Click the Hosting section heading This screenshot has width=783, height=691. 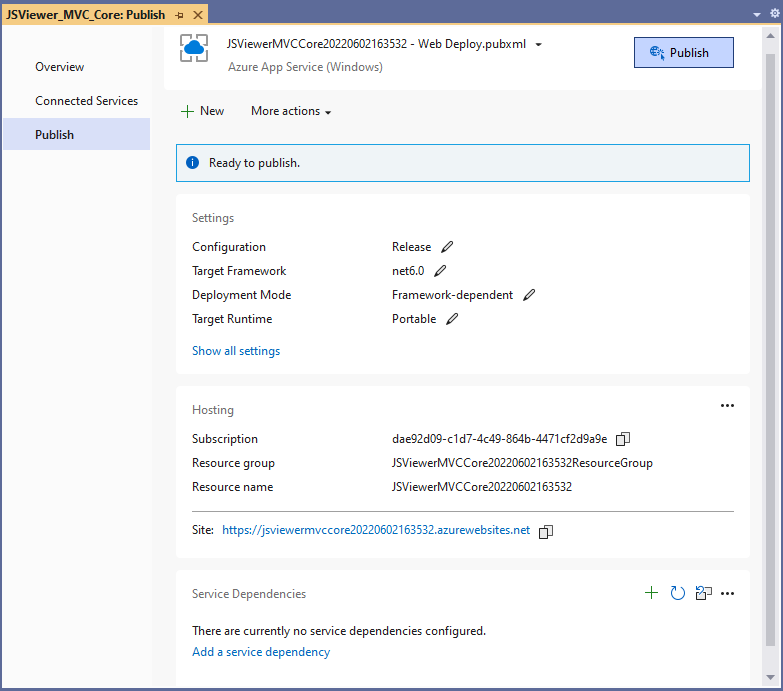[213, 410]
